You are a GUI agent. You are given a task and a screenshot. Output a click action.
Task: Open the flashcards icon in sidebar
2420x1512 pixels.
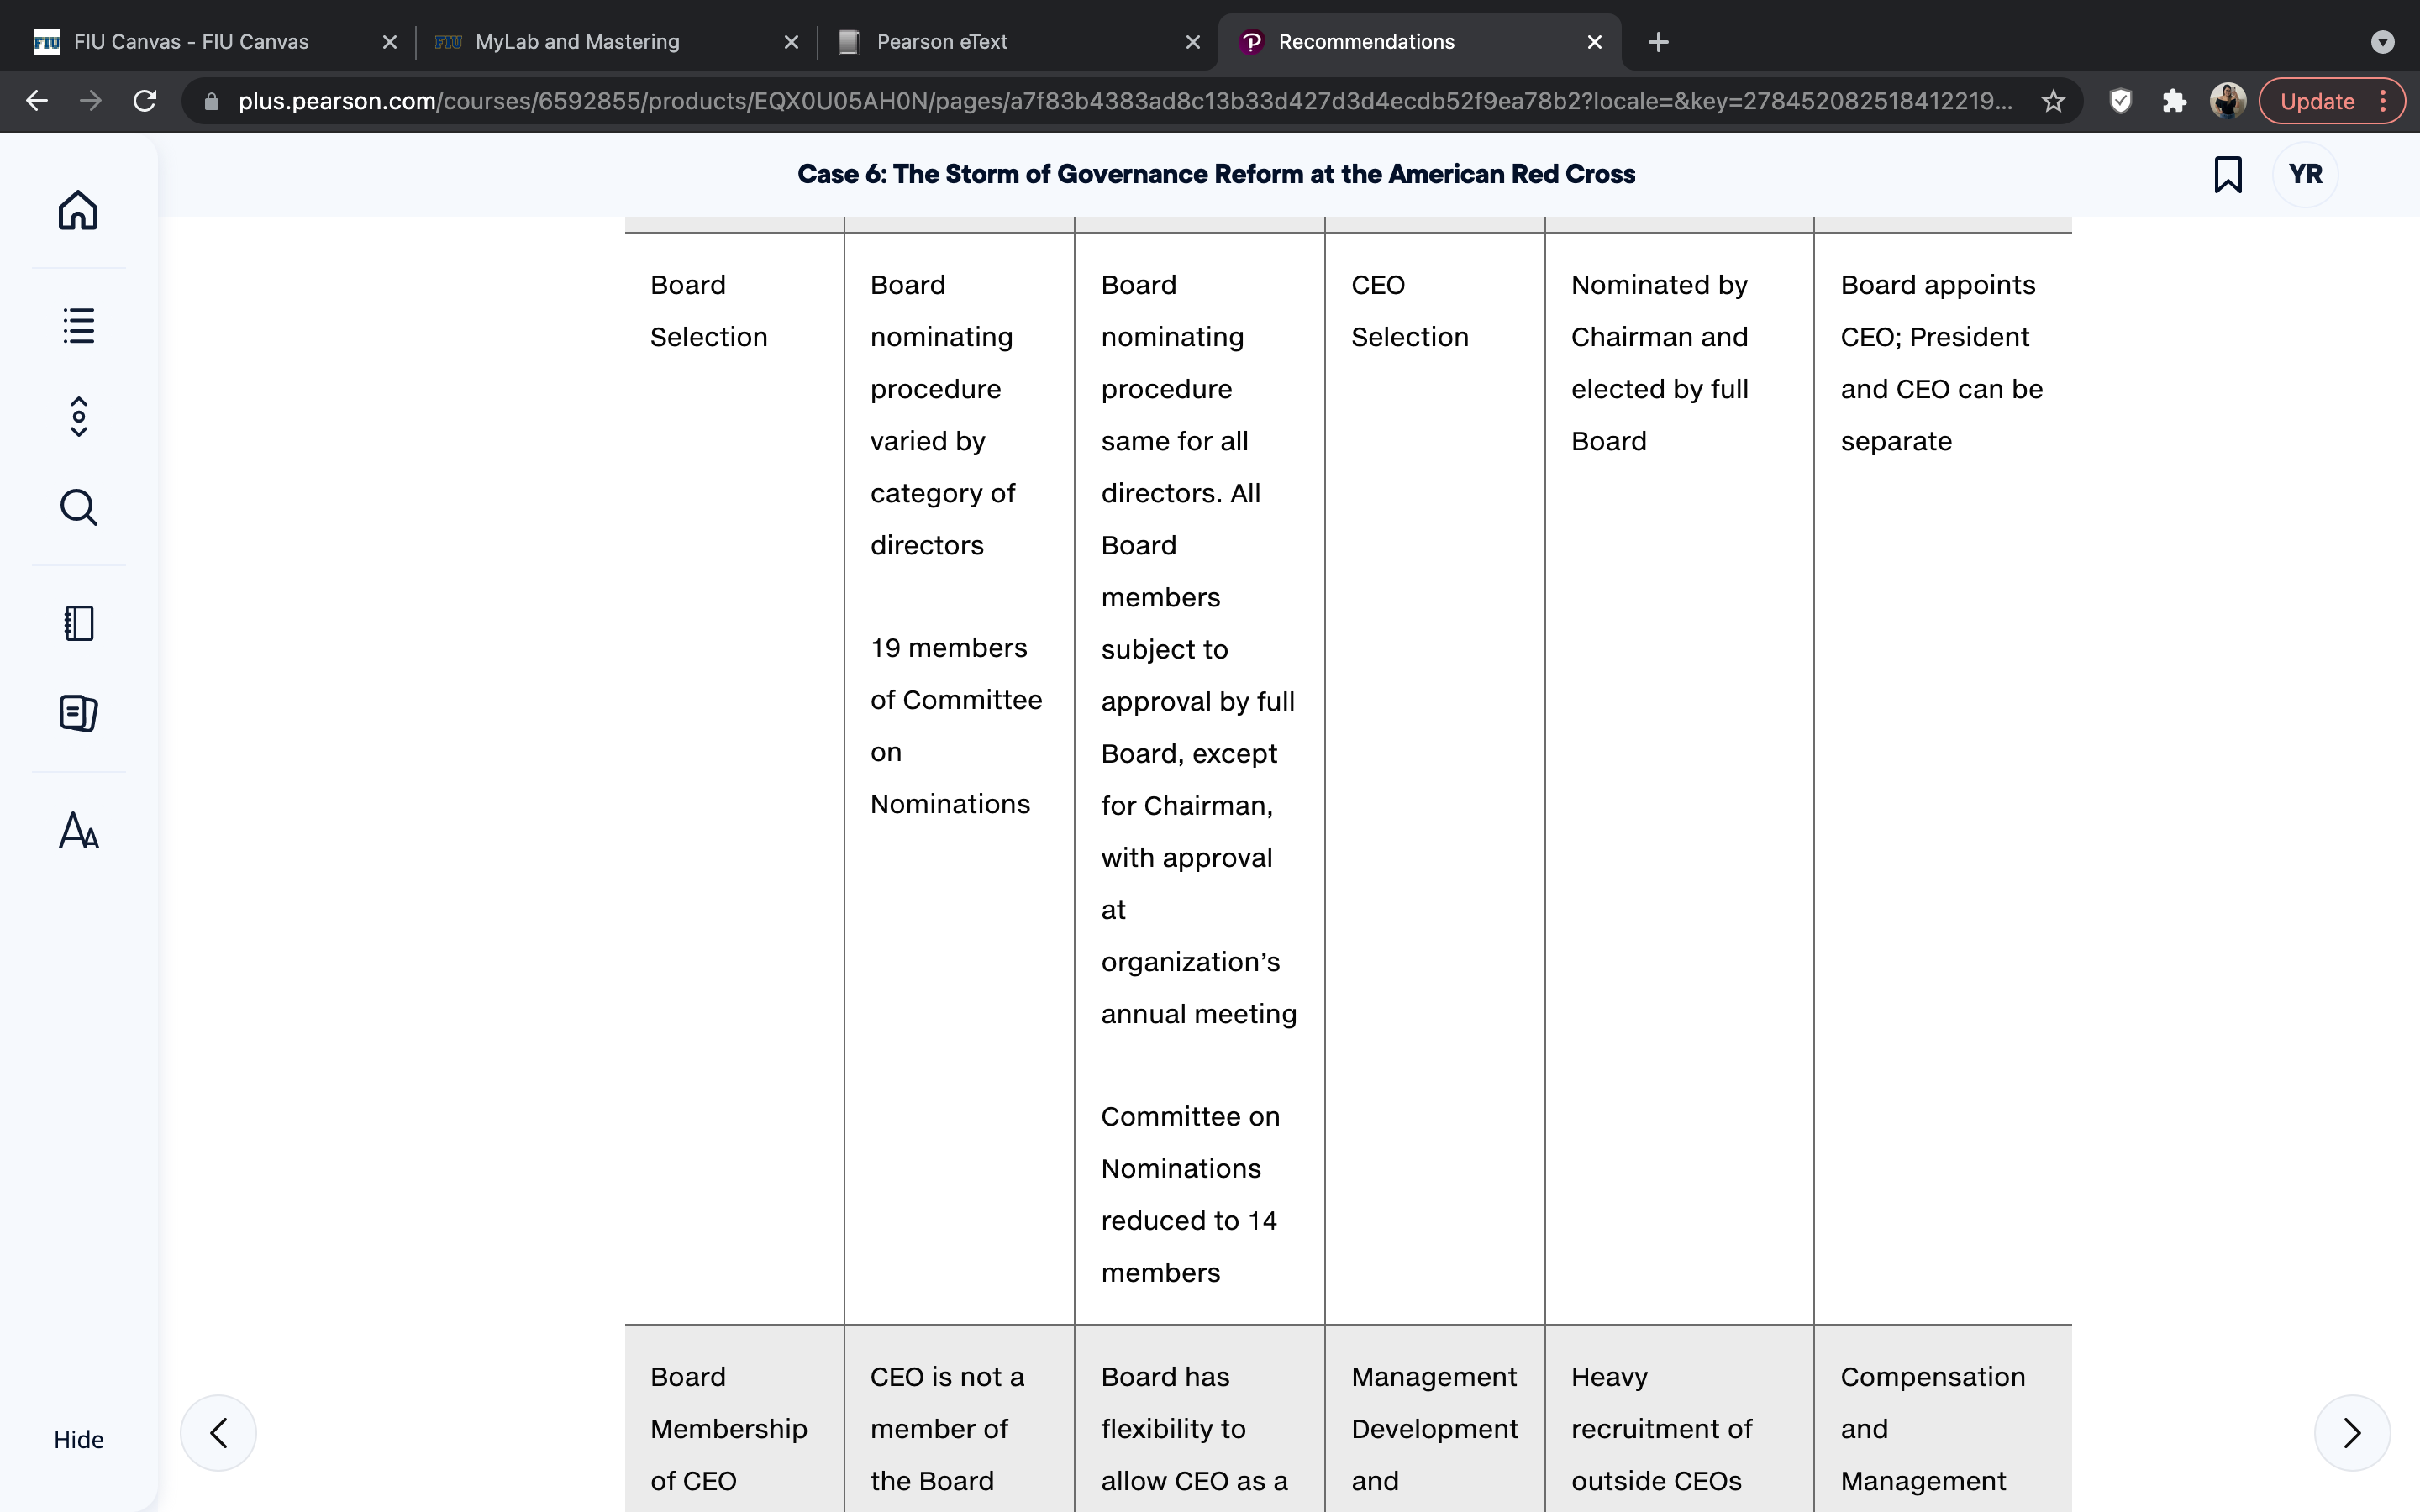[x=78, y=713]
